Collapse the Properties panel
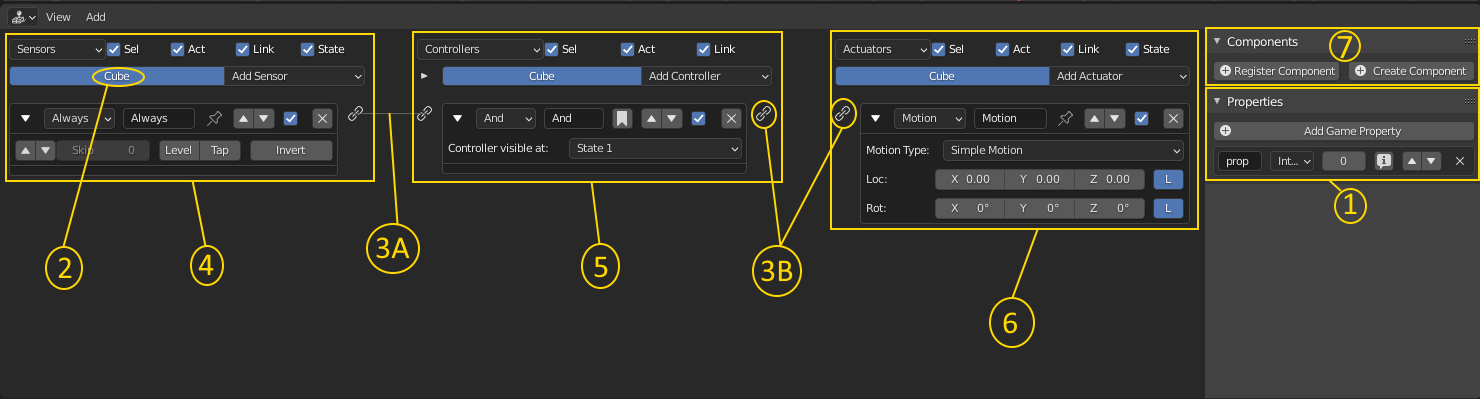This screenshot has width=1480, height=399. pos(1217,101)
